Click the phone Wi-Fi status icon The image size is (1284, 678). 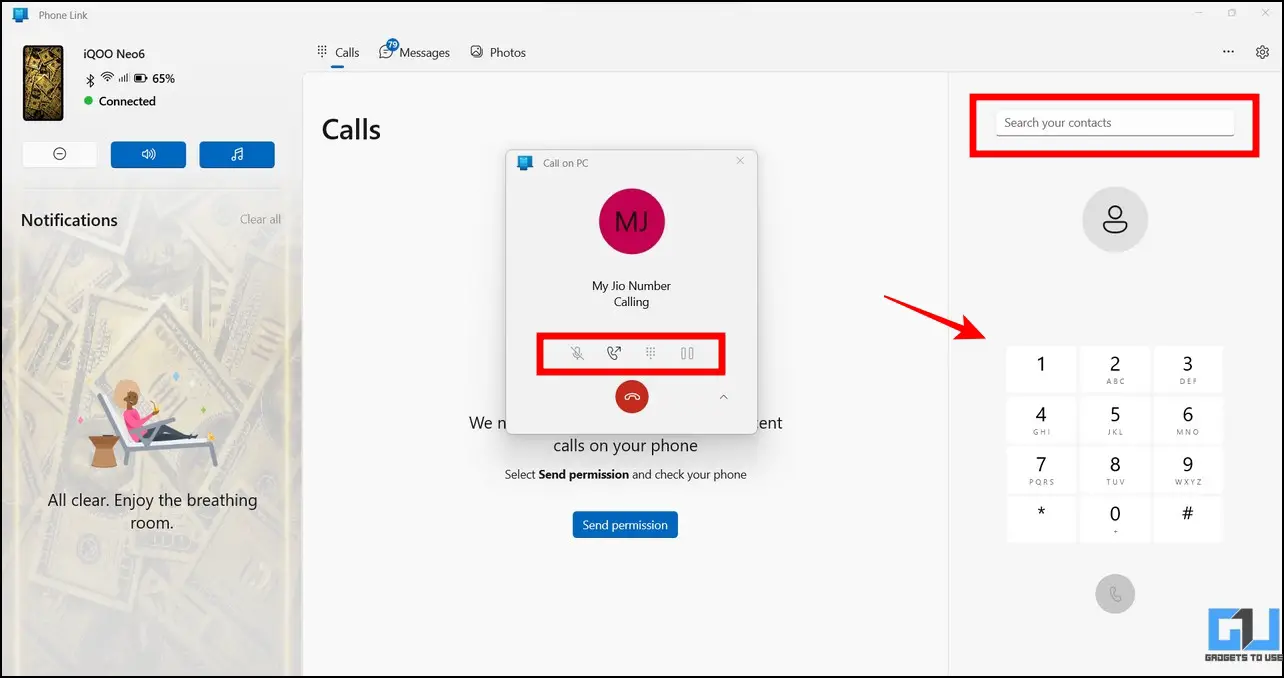(107, 78)
